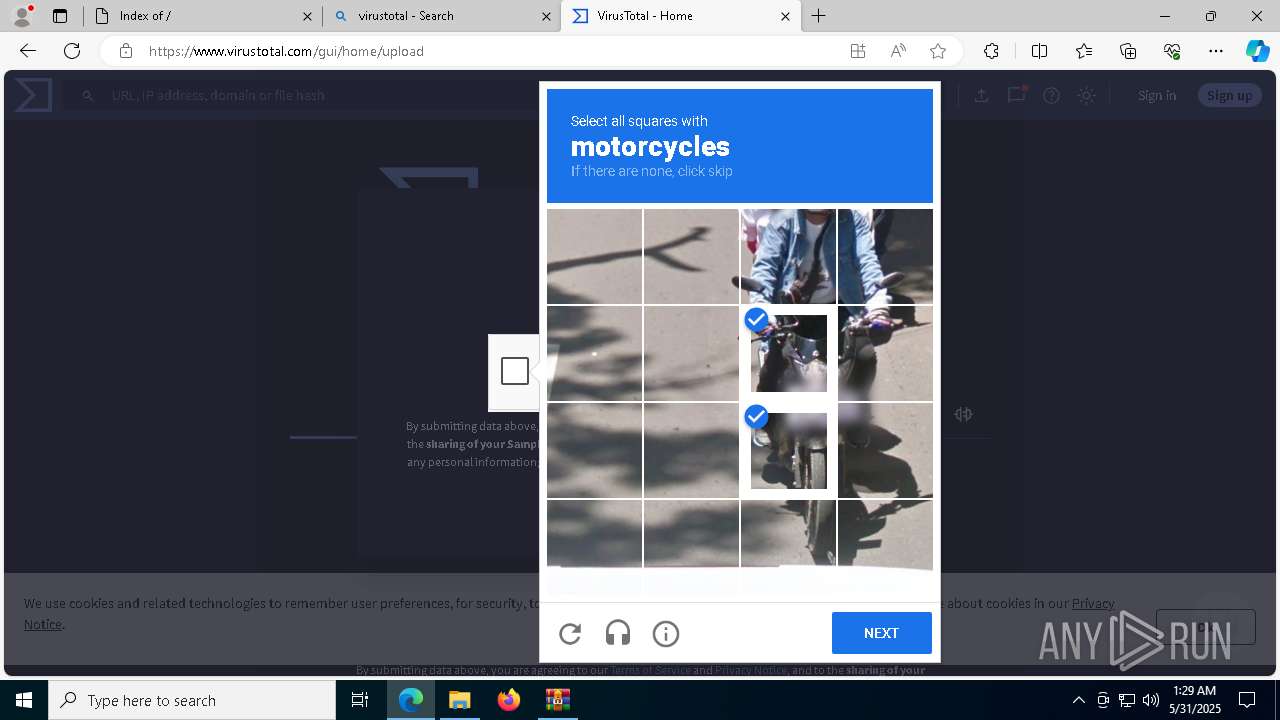Select the 'VirusTotal - Home' tab

(680, 16)
